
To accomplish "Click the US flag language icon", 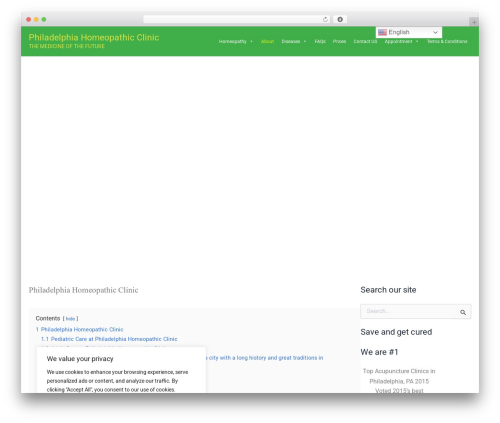I will 382,32.
